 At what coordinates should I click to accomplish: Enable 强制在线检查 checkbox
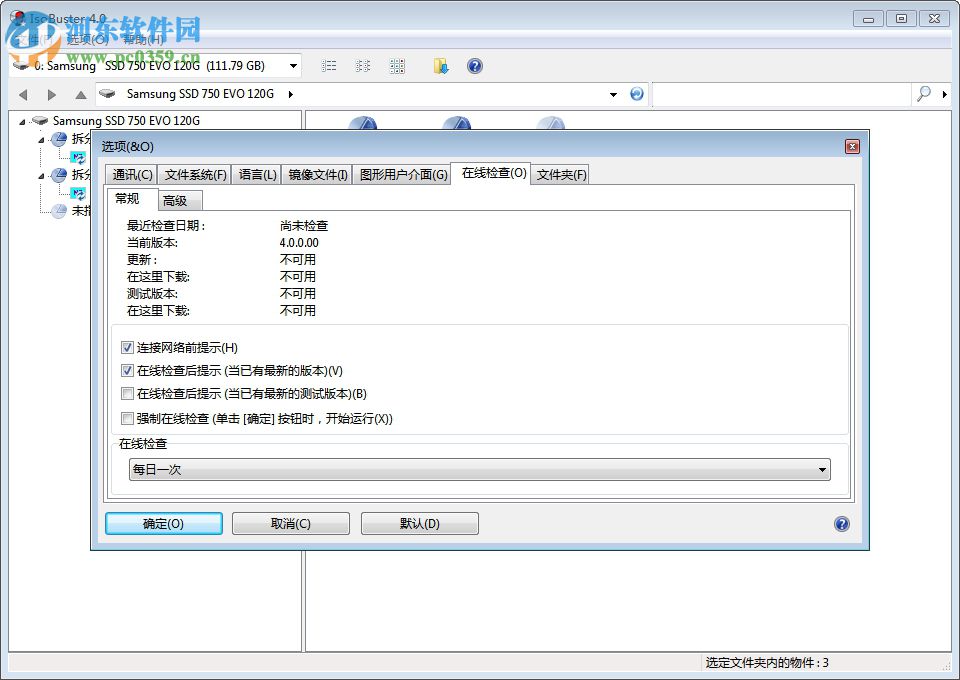[x=127, y=418]
